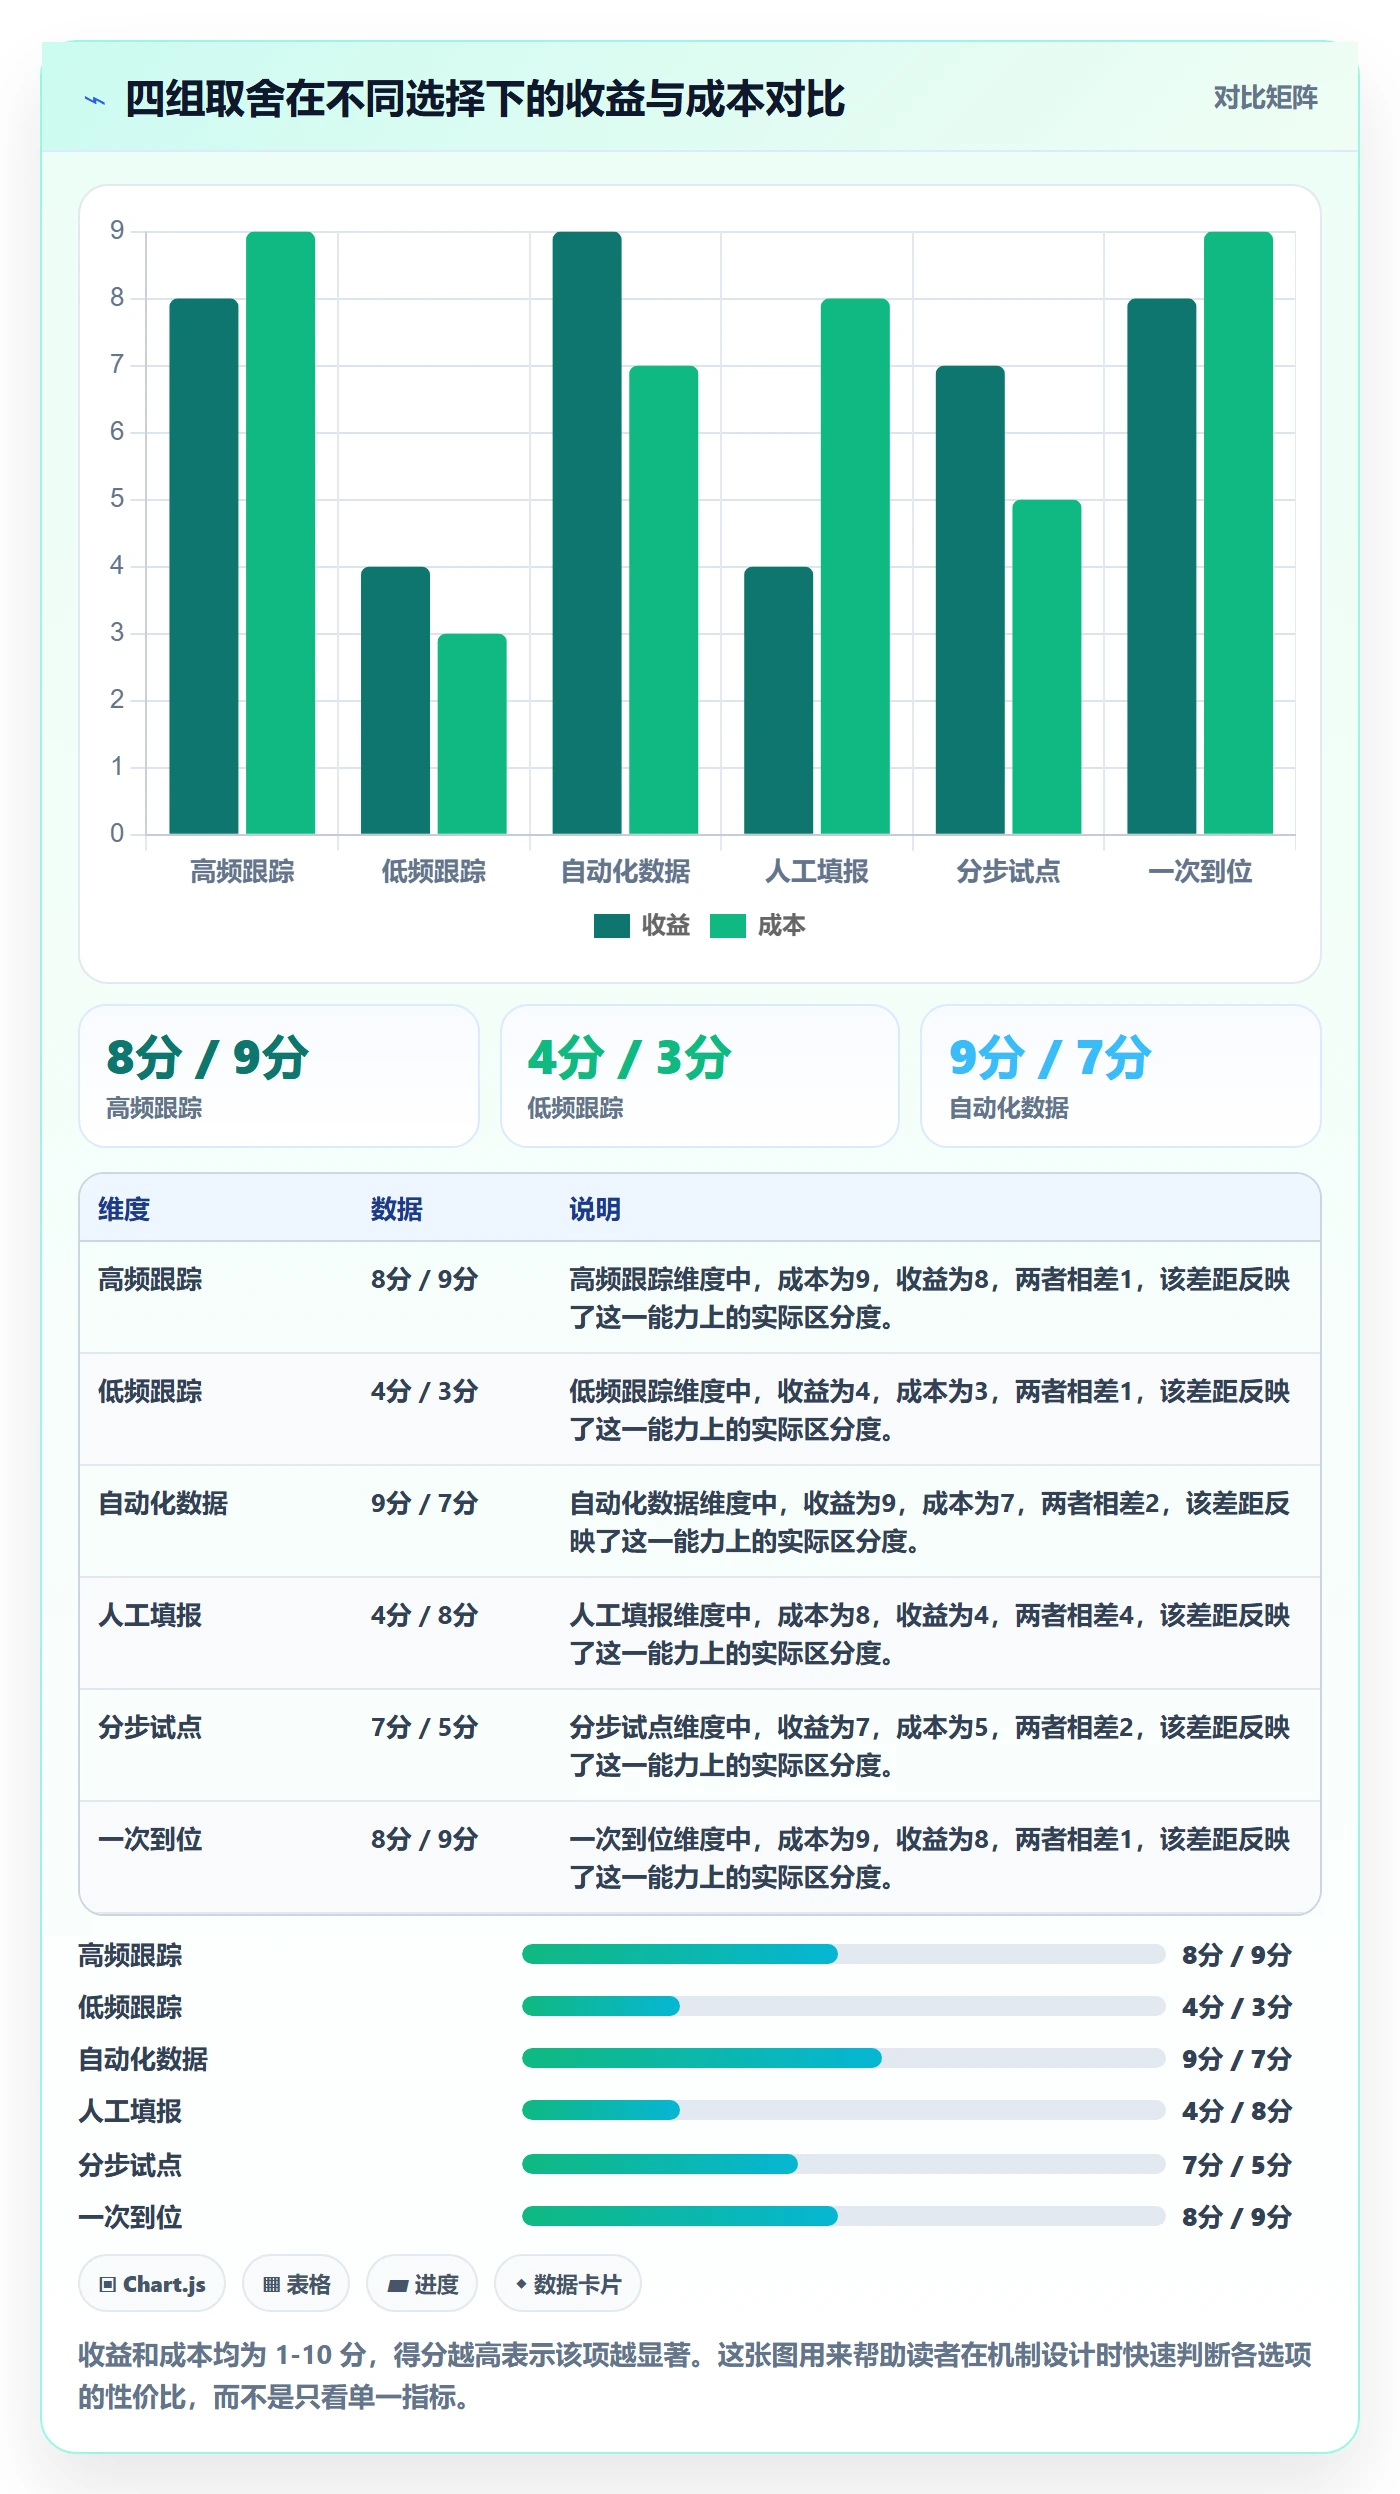The height and width of the screenshot is (2494, 1400).
Task: Select the 数据卡片 tag chip
Action: [x=568, y=2284]
